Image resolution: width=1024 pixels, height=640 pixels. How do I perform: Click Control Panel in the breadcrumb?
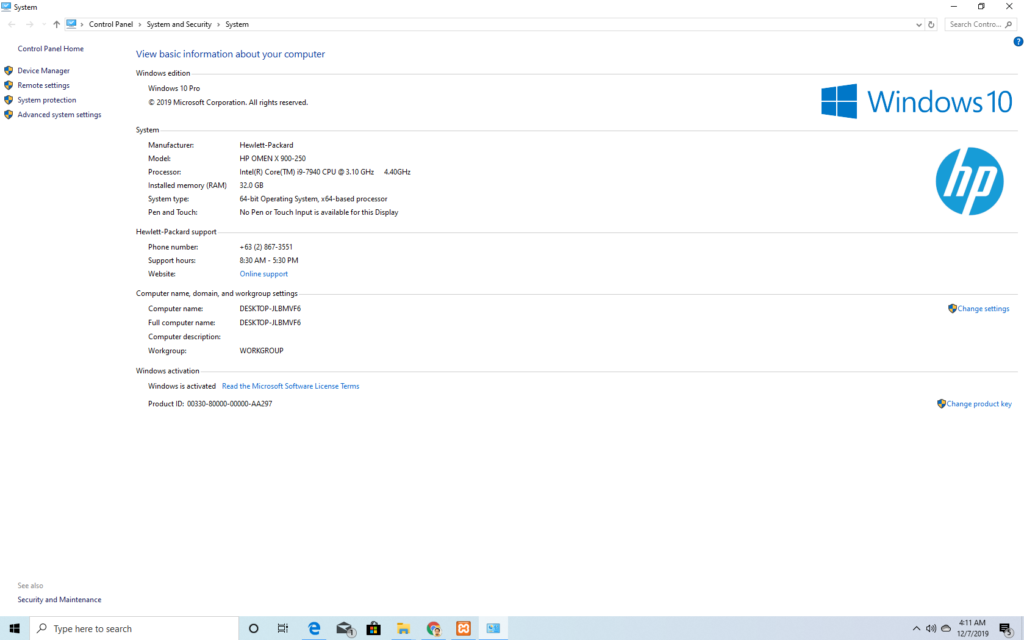(x=110, y=24)
